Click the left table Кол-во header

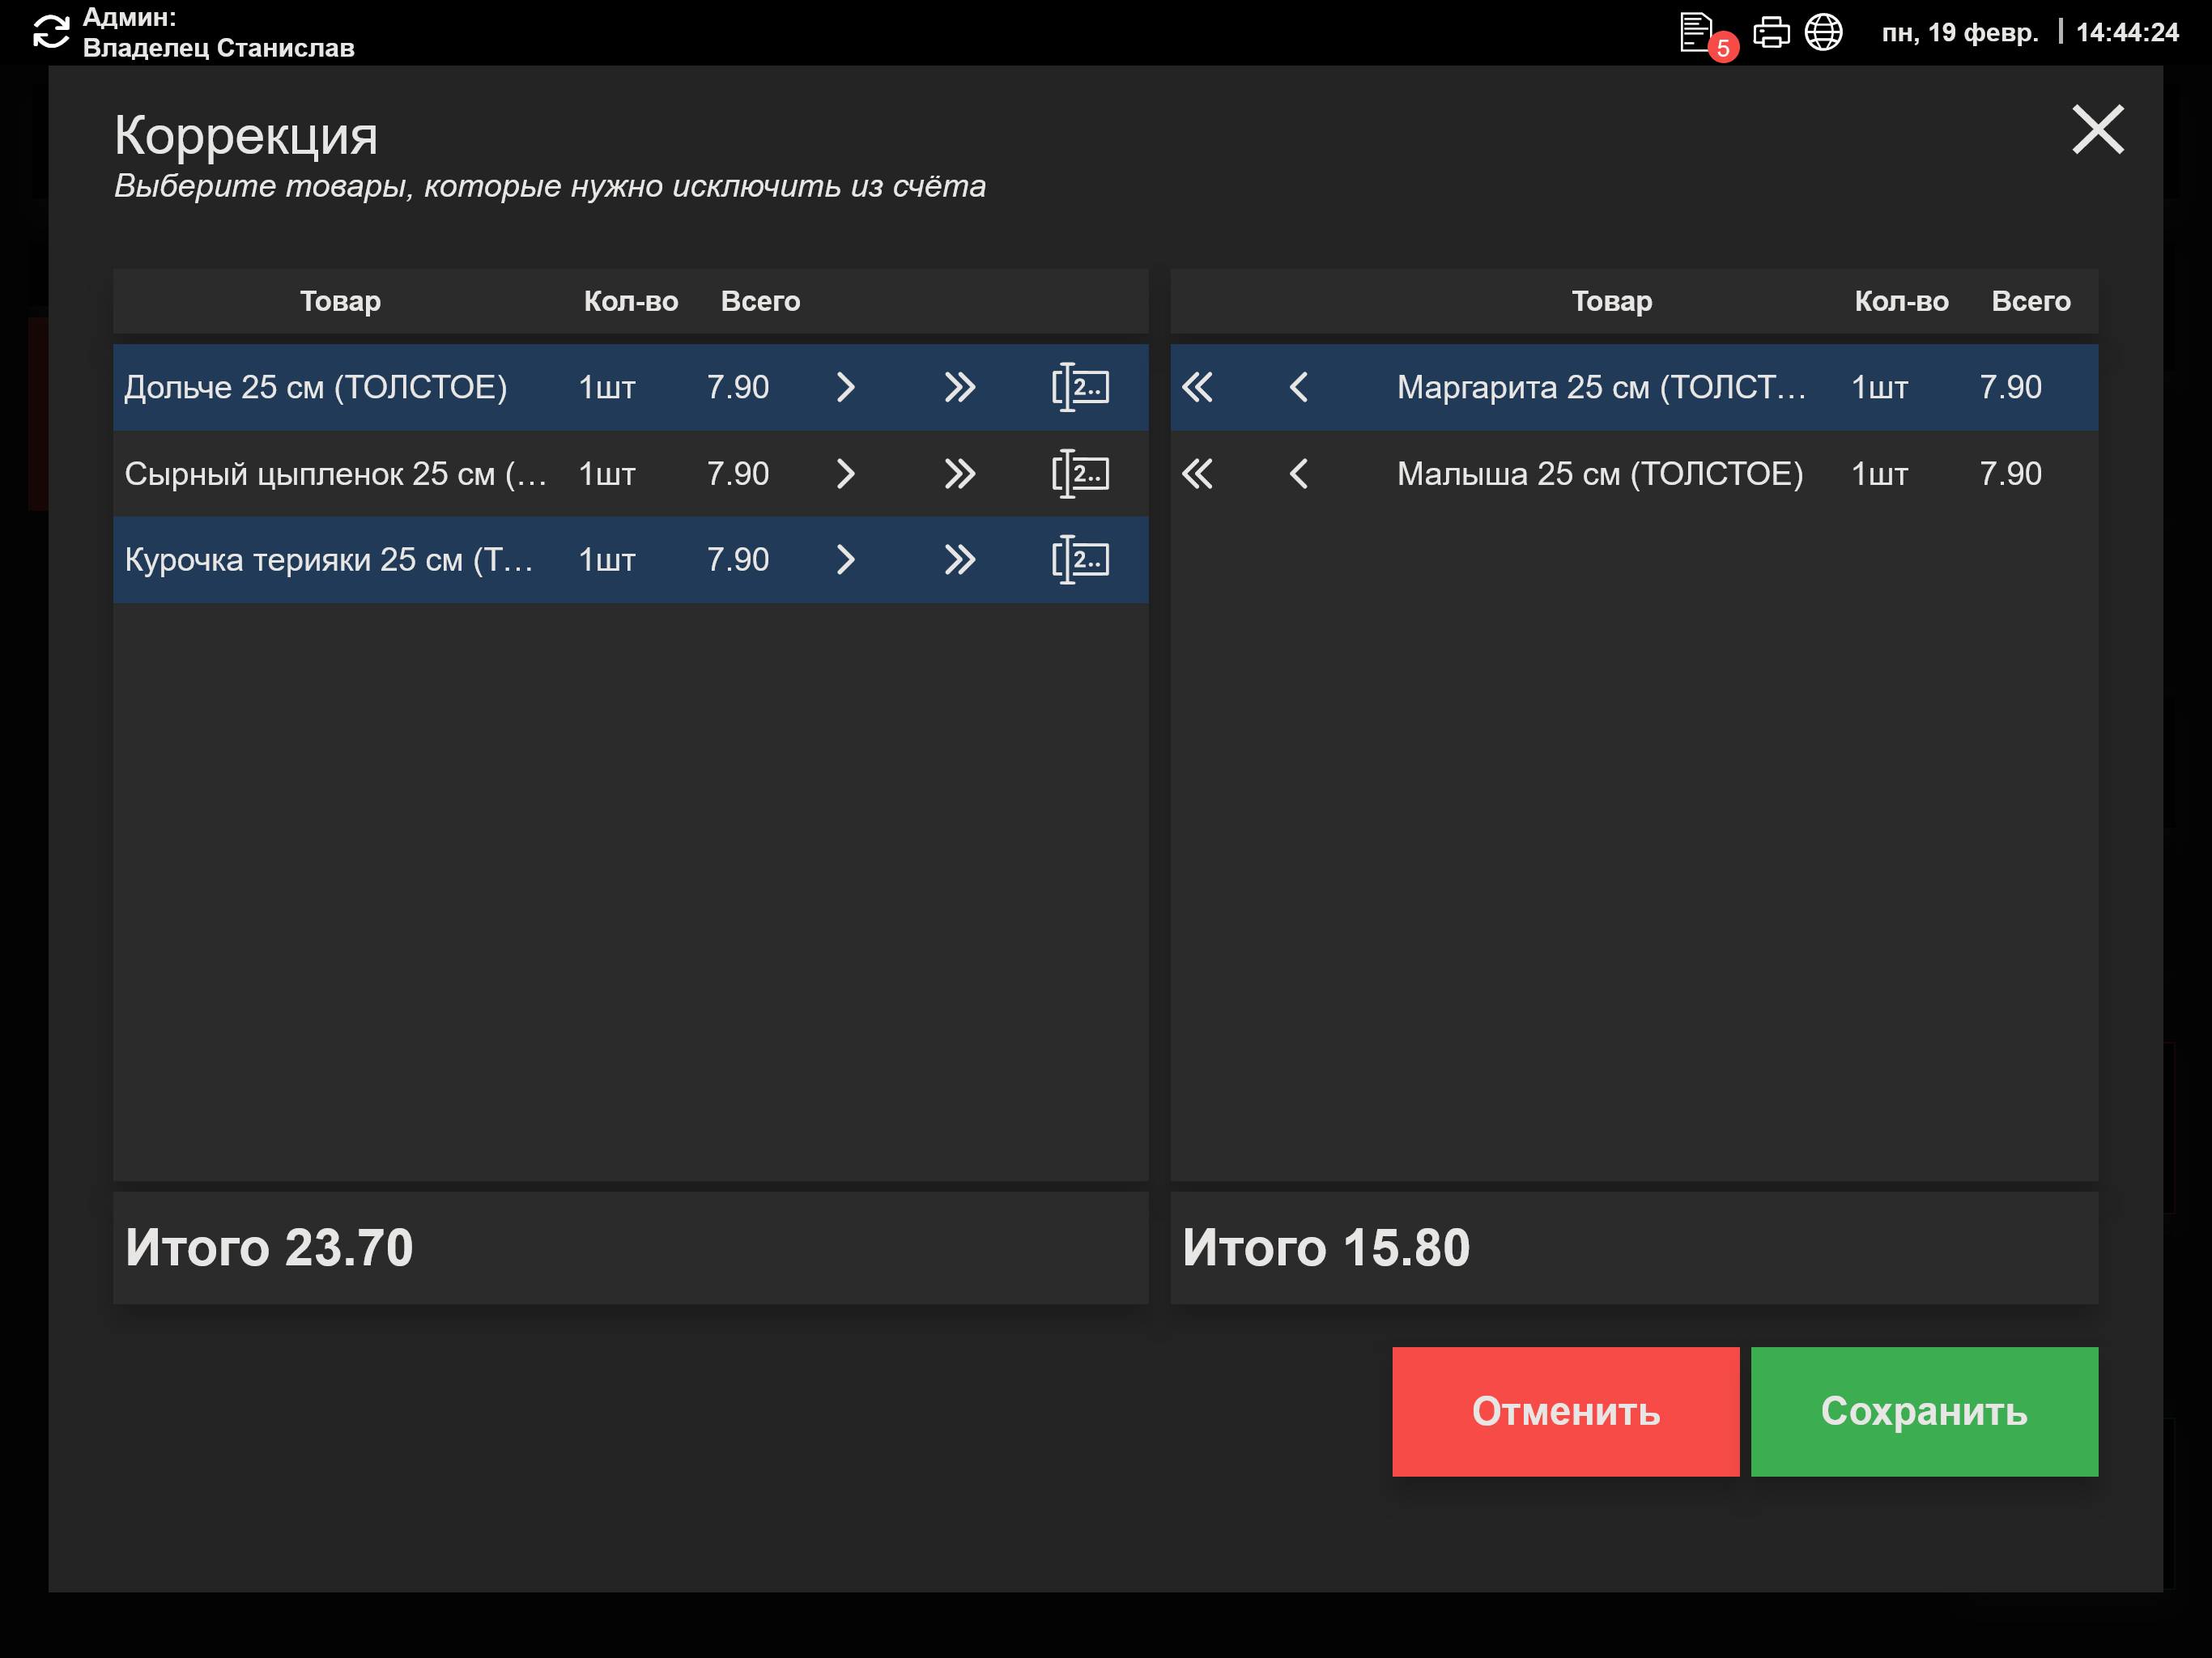tap(631, 301)
